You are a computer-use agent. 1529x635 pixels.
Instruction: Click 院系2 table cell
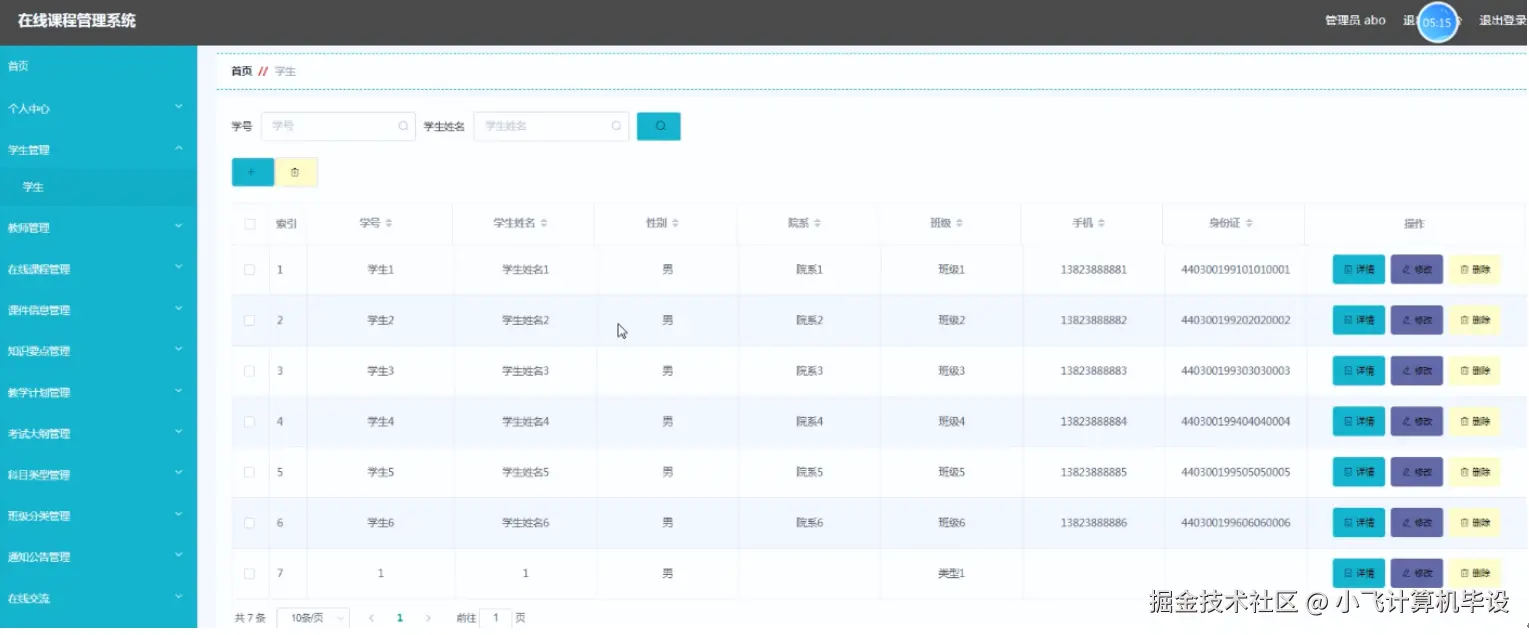[809, 320]
